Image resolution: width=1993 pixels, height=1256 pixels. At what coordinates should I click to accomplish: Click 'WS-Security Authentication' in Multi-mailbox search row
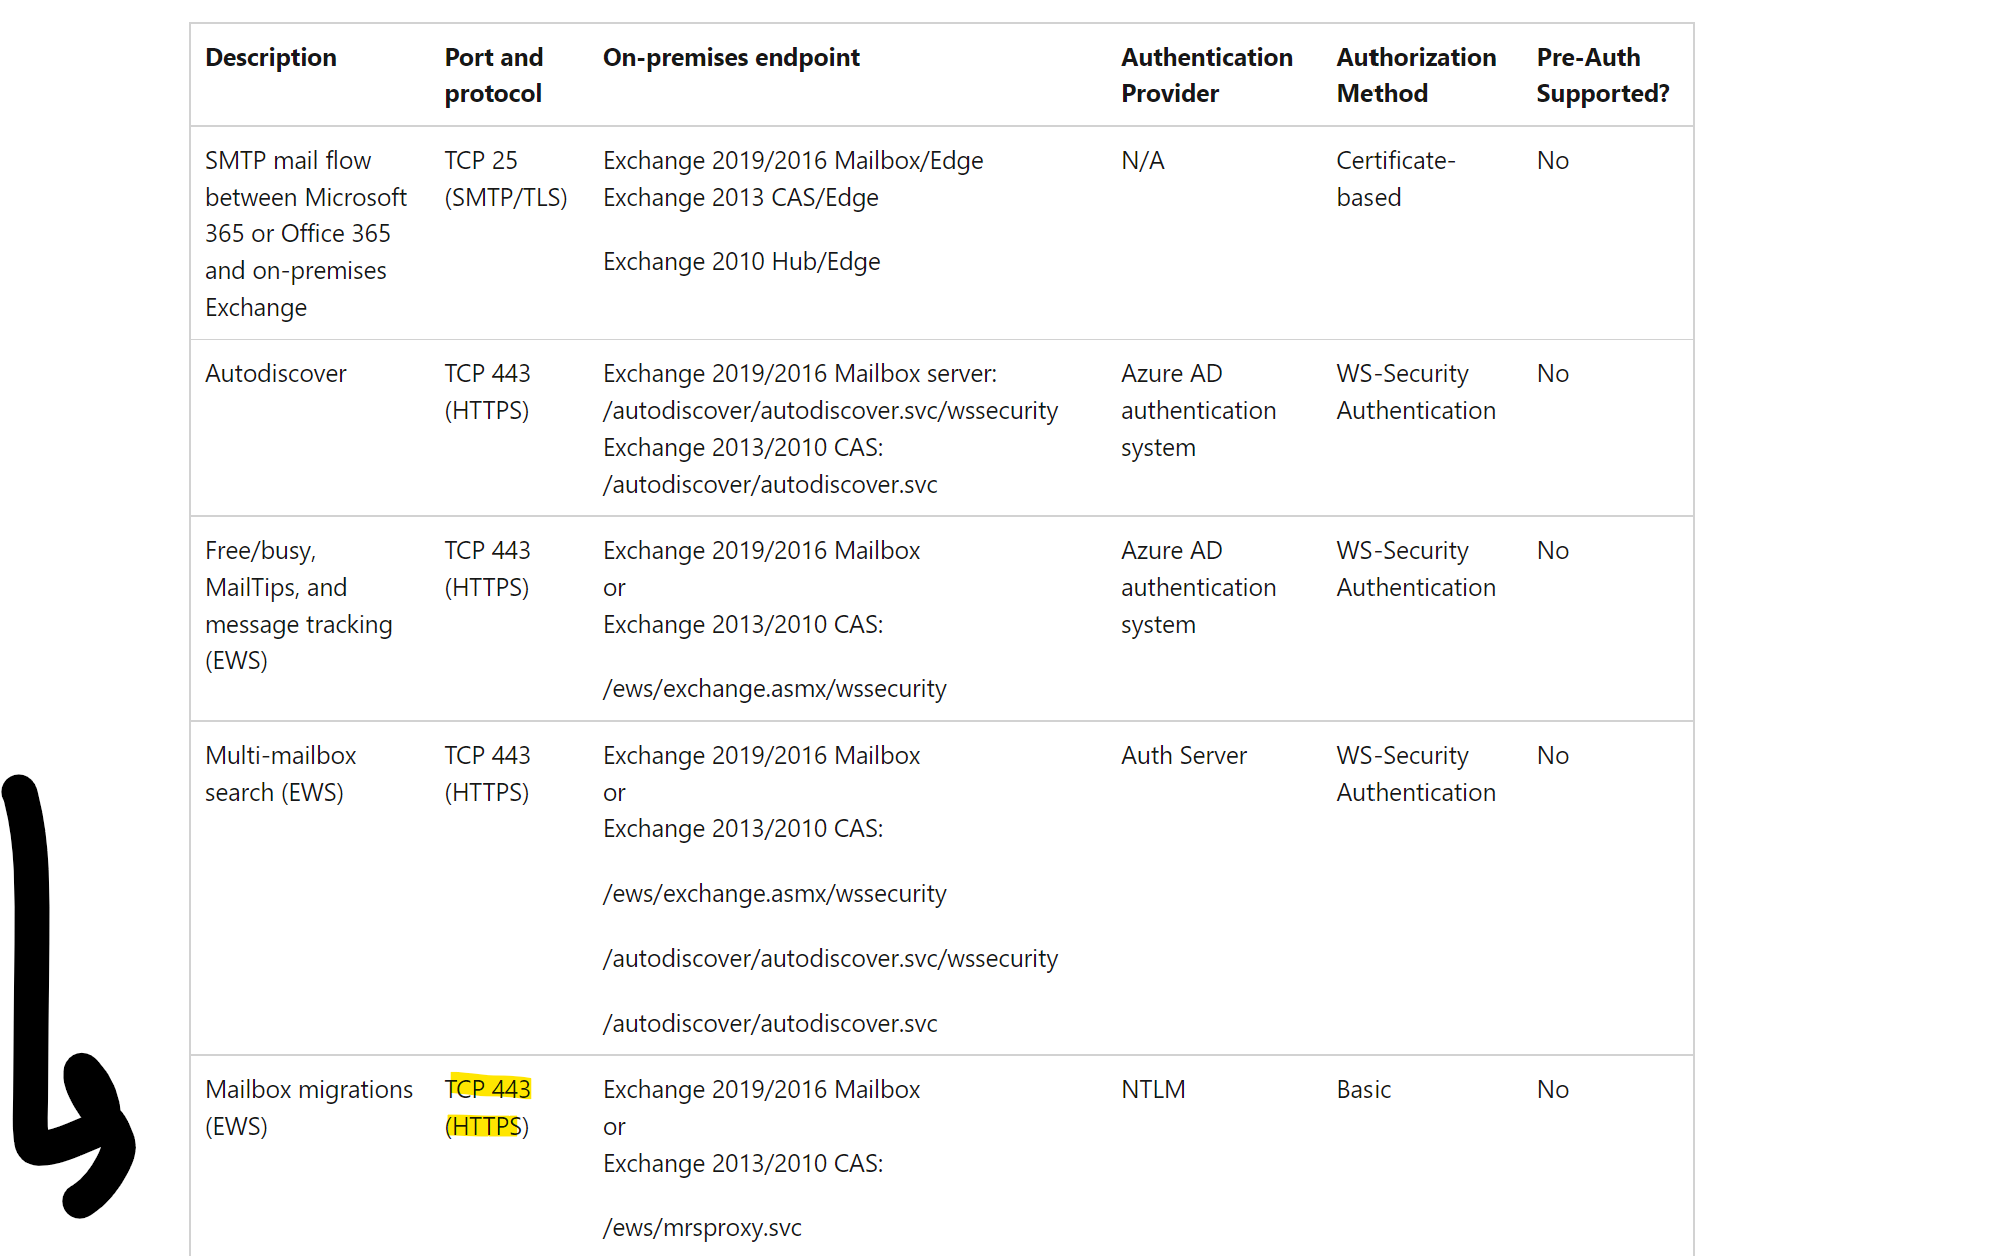tap(1416, 774)
